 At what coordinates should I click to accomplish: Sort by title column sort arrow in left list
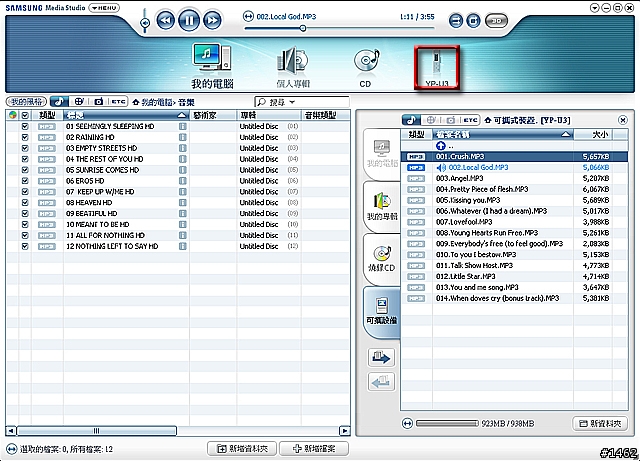pos(182,116)
